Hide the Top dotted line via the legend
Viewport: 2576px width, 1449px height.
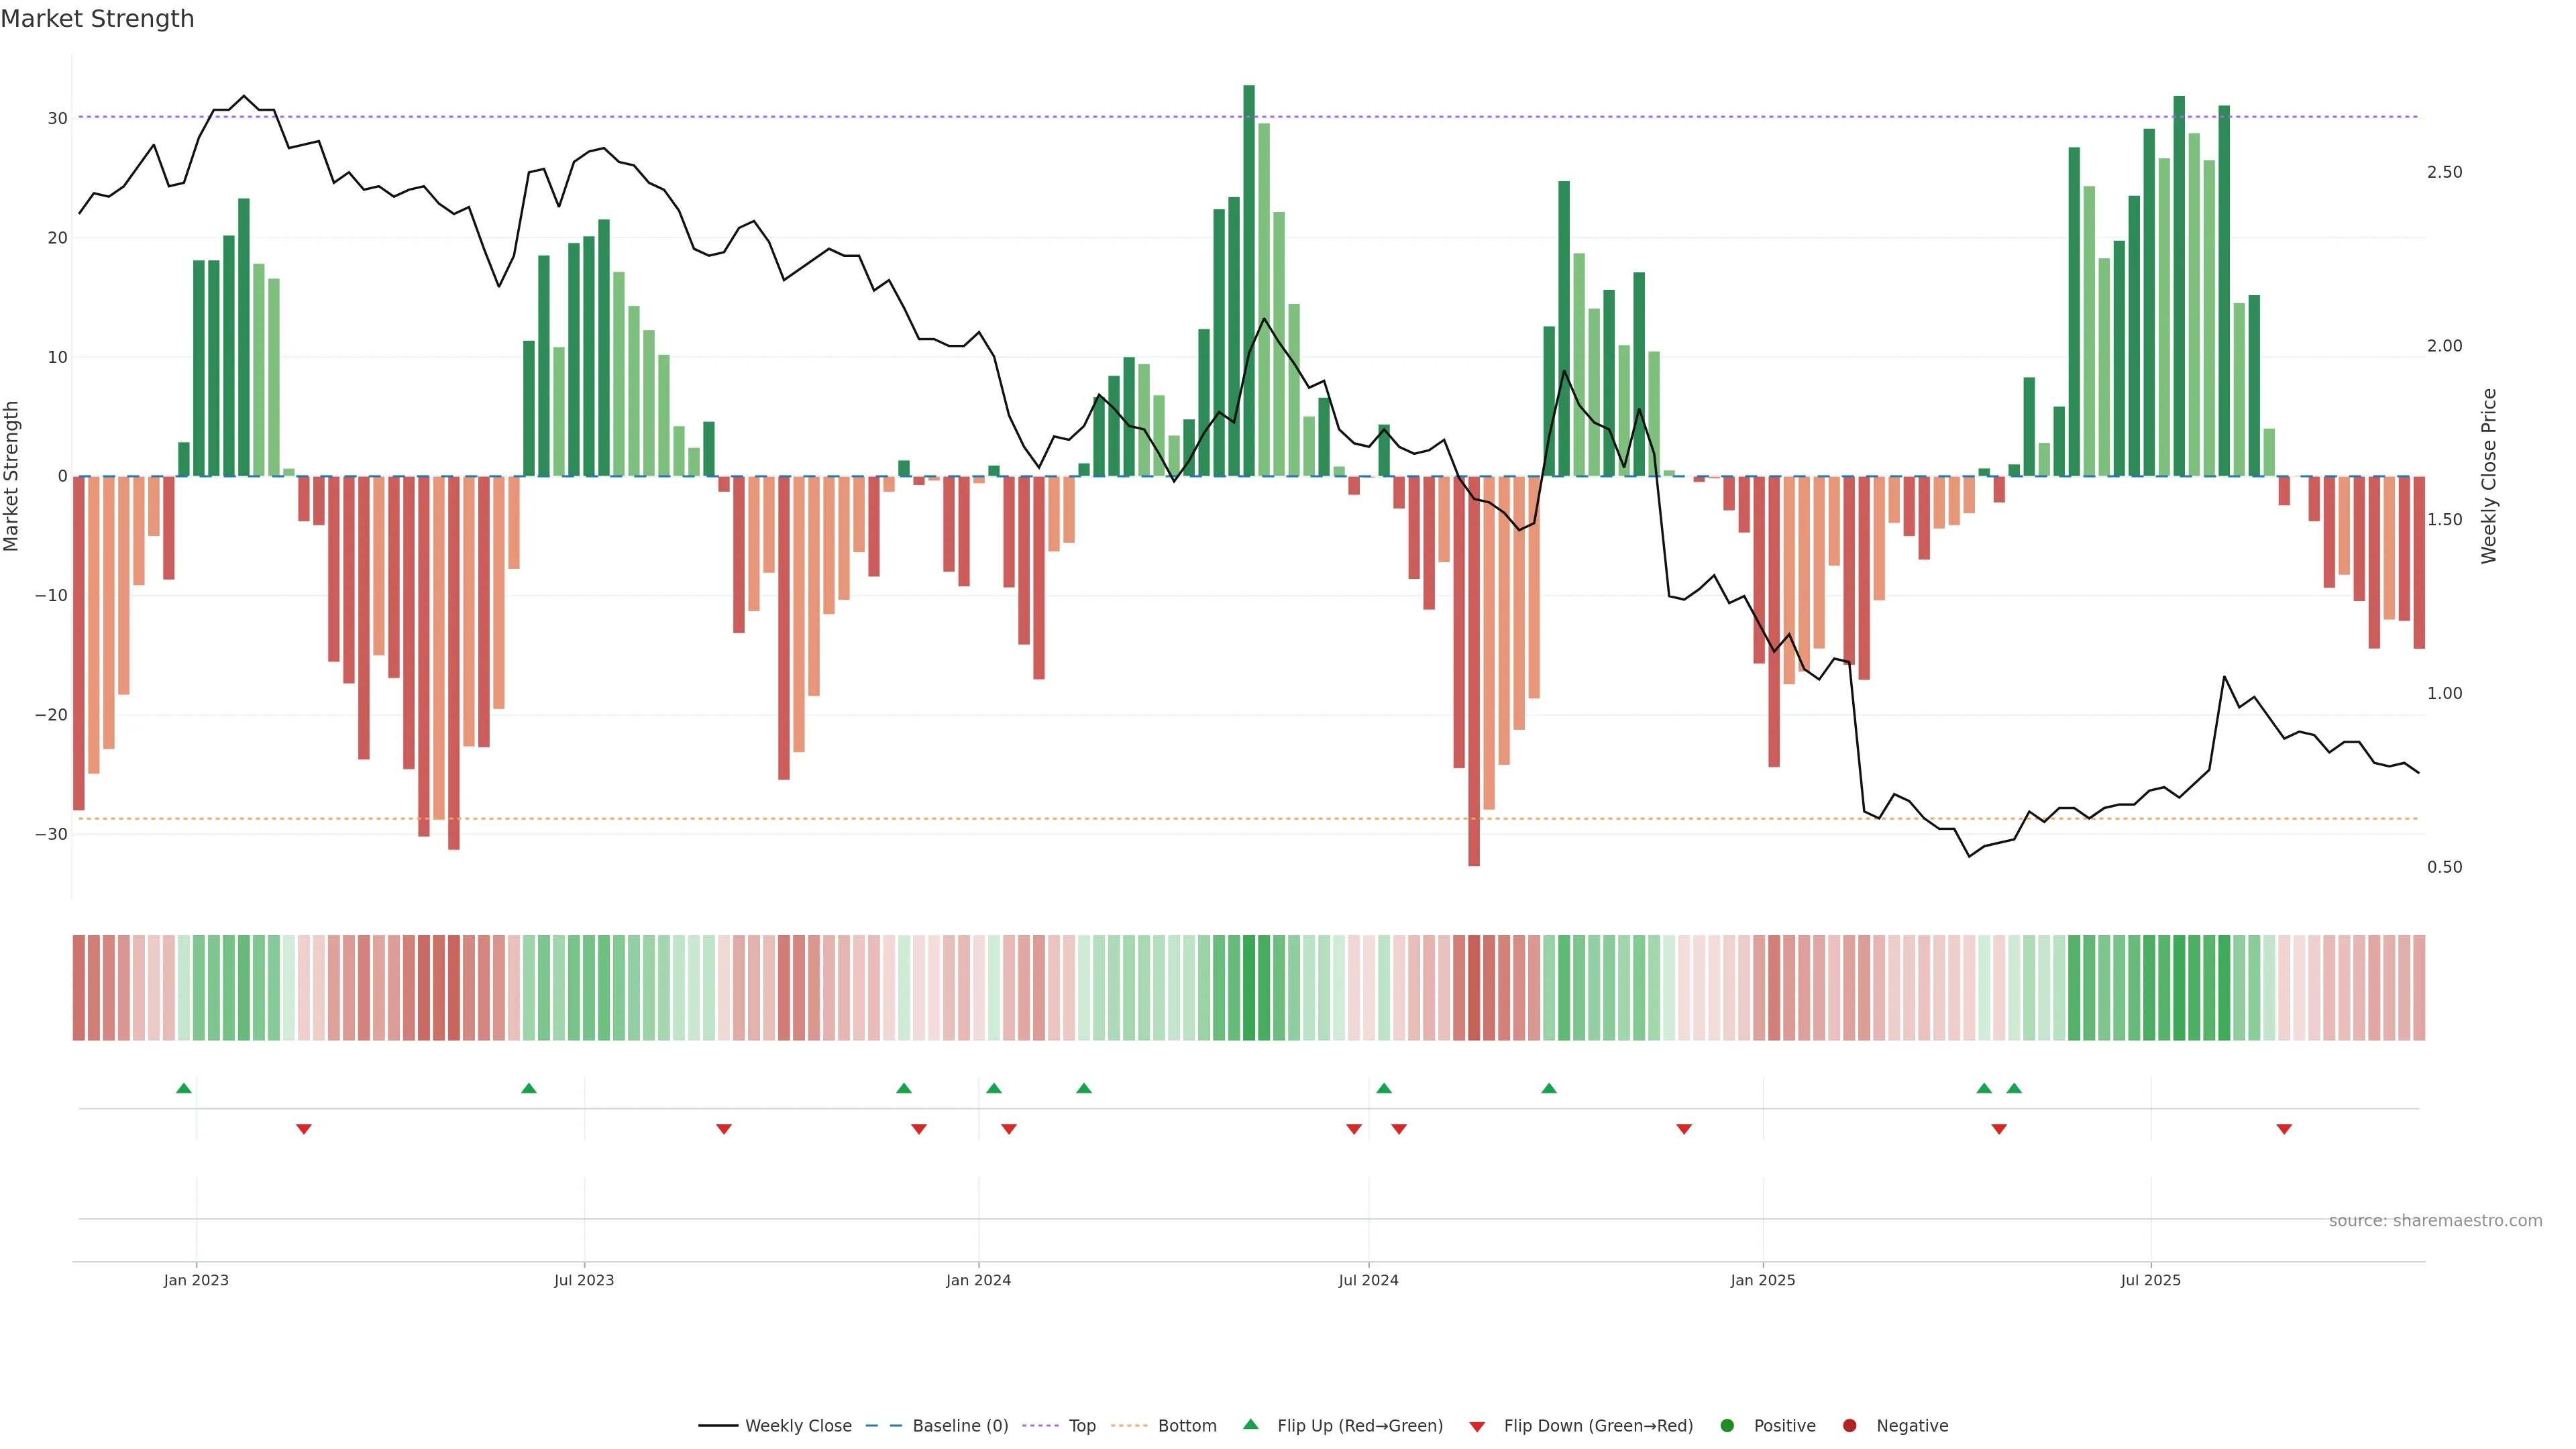[x=1081, y=1425]
